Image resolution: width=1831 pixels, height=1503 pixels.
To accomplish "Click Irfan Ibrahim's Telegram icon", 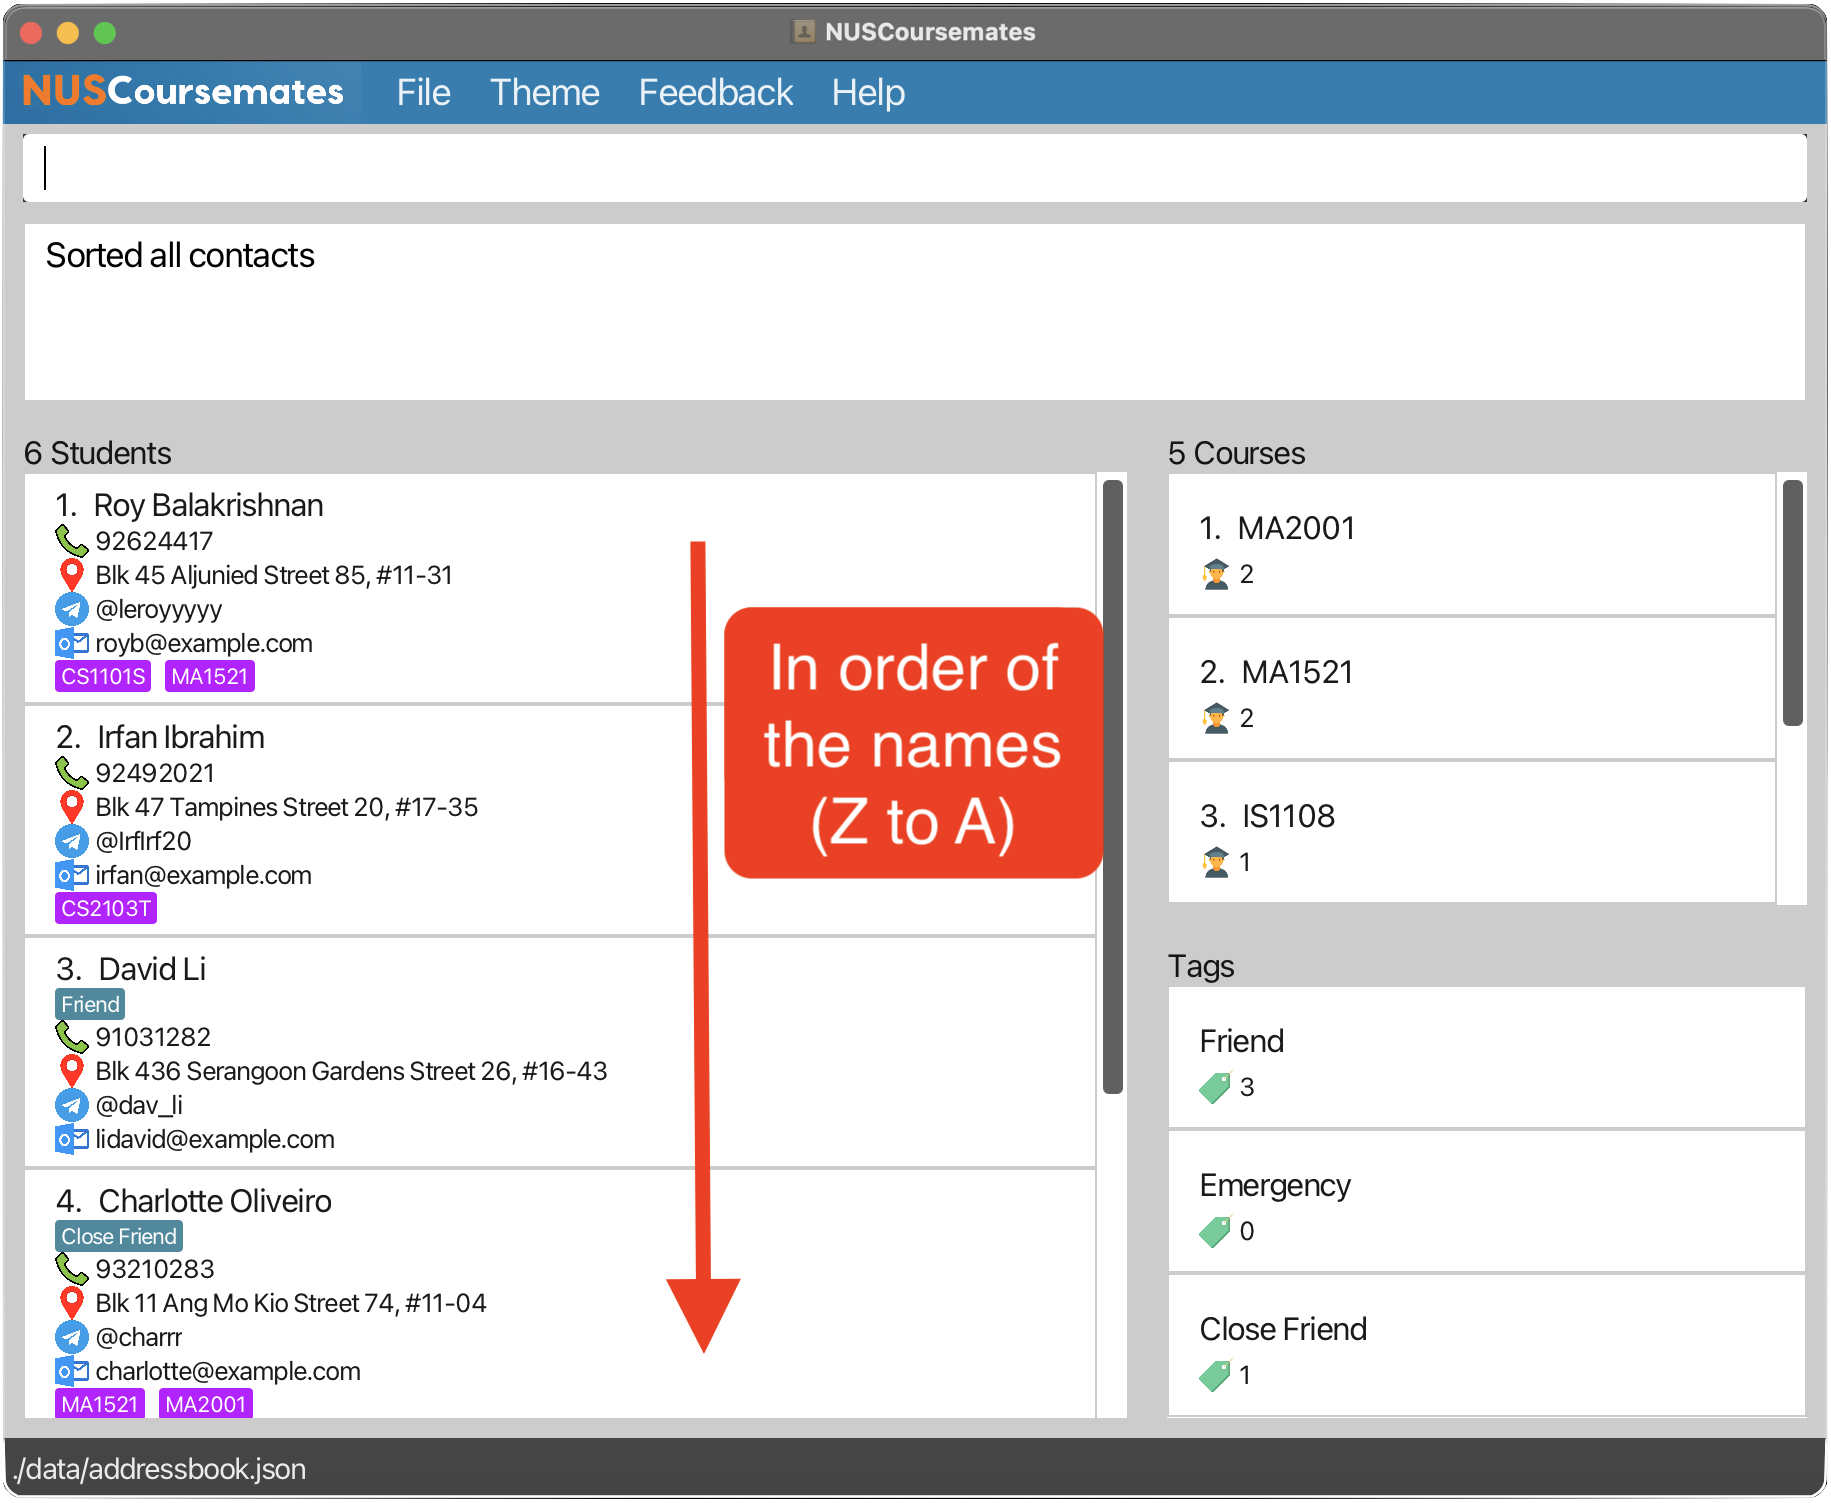I will tap(71, 841).
